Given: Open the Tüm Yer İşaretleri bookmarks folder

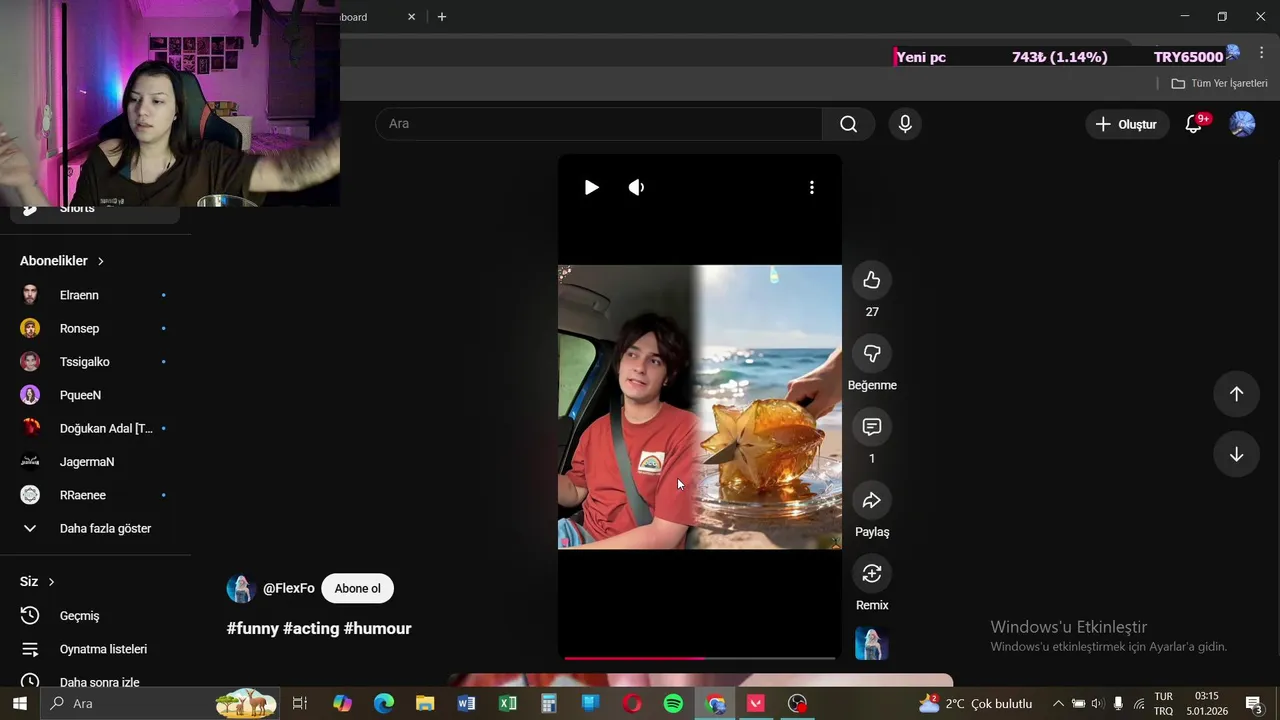Looking at the screenshot, I should [1219, 83].
